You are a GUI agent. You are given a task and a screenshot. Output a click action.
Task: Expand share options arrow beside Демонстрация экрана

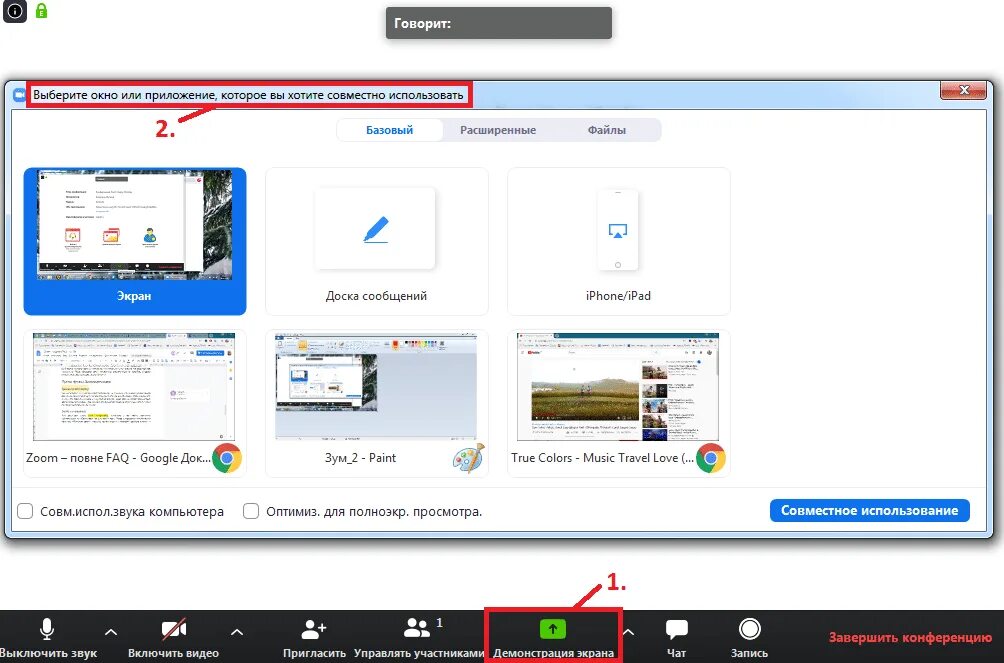[x=629, y=632]
